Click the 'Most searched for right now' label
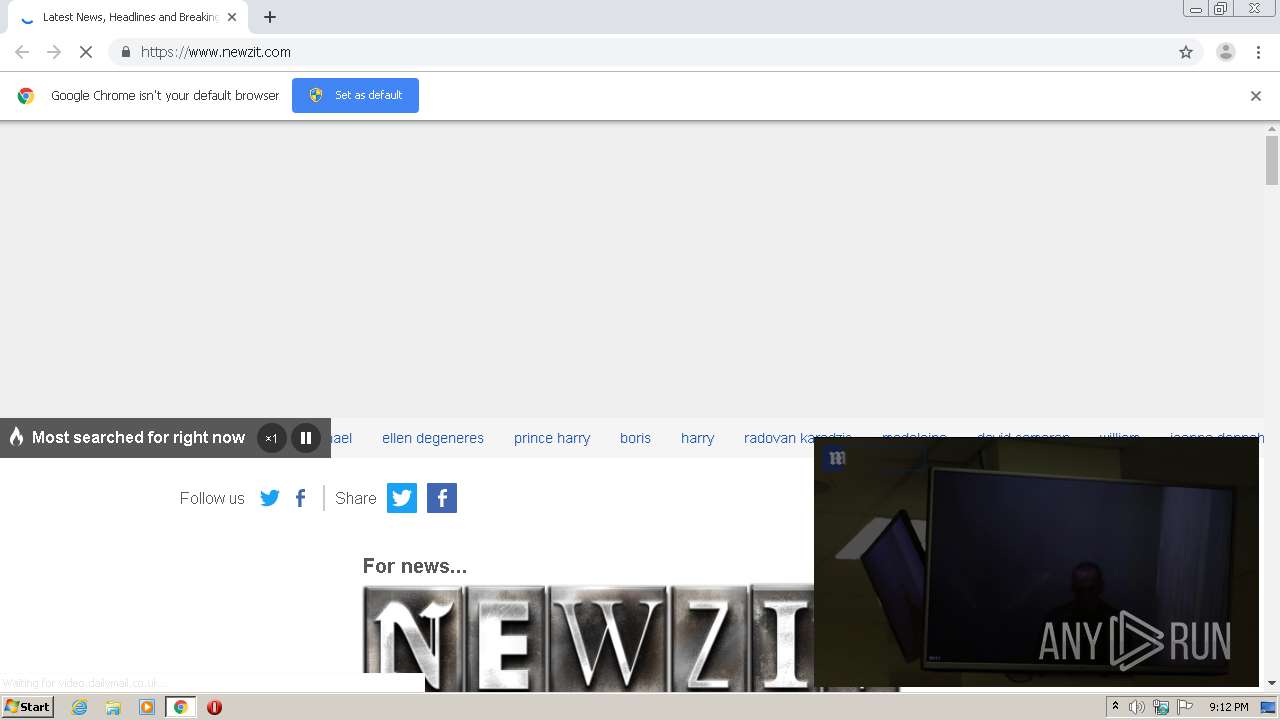This screenshot has width=1280, height=720. coord(138,438)
